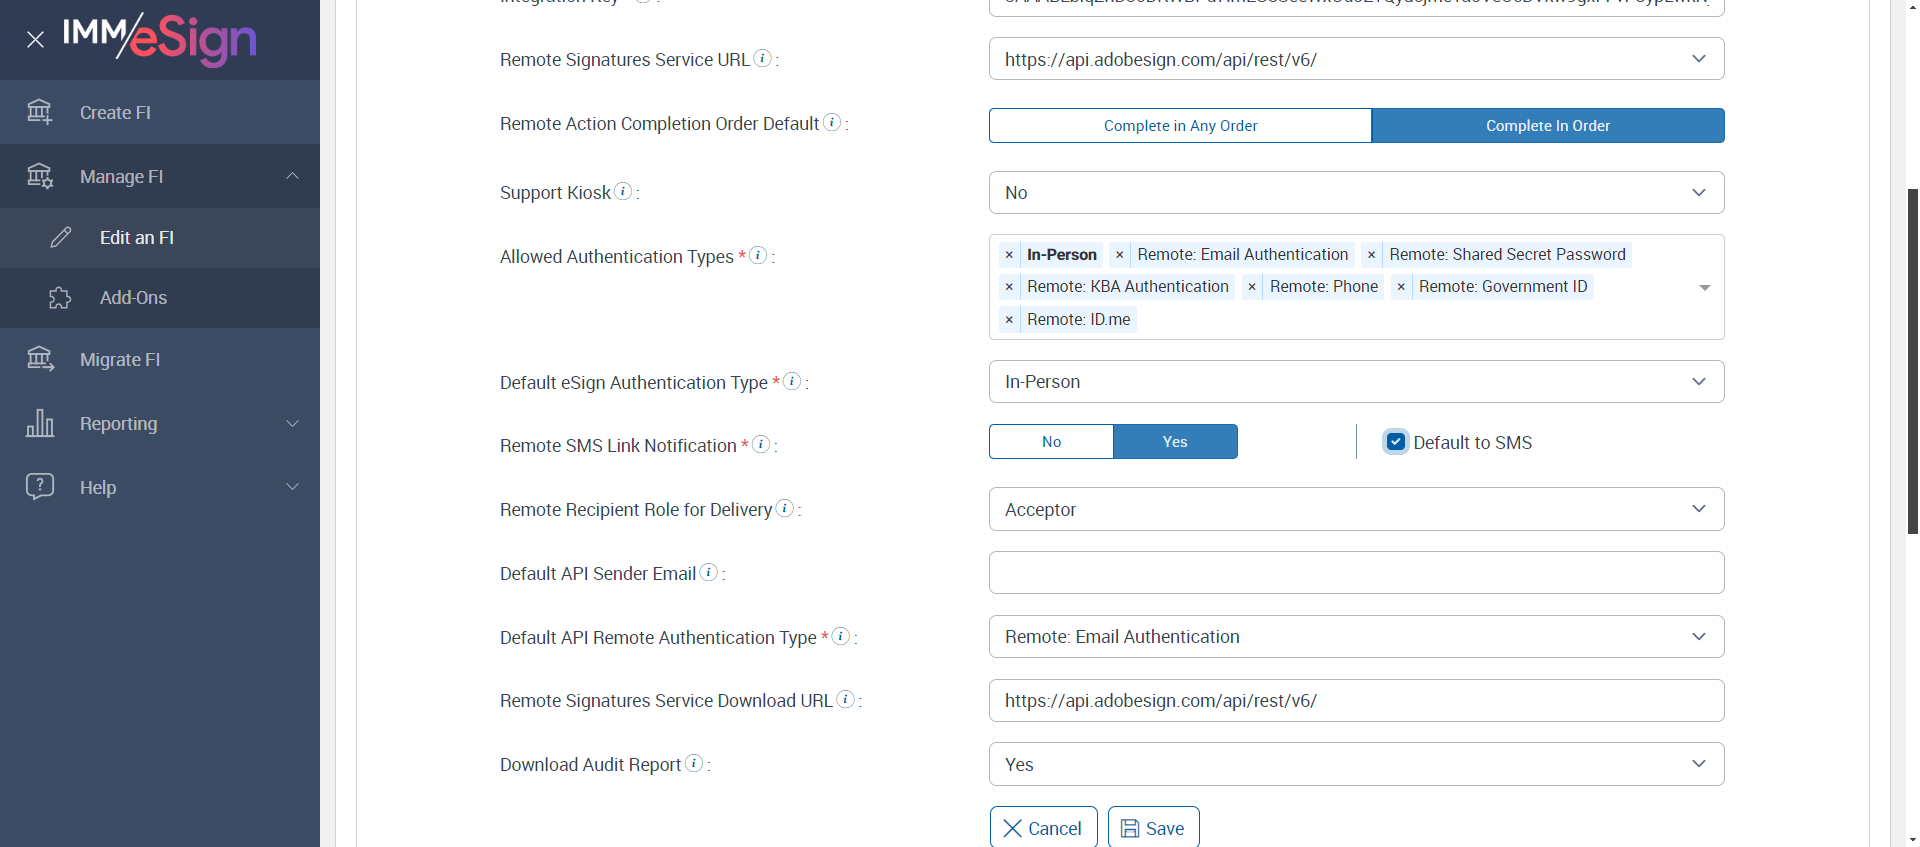Remove the Remote: ID.me tag
Viewport: 1920px width, 847px height.
click(1009, 320)
